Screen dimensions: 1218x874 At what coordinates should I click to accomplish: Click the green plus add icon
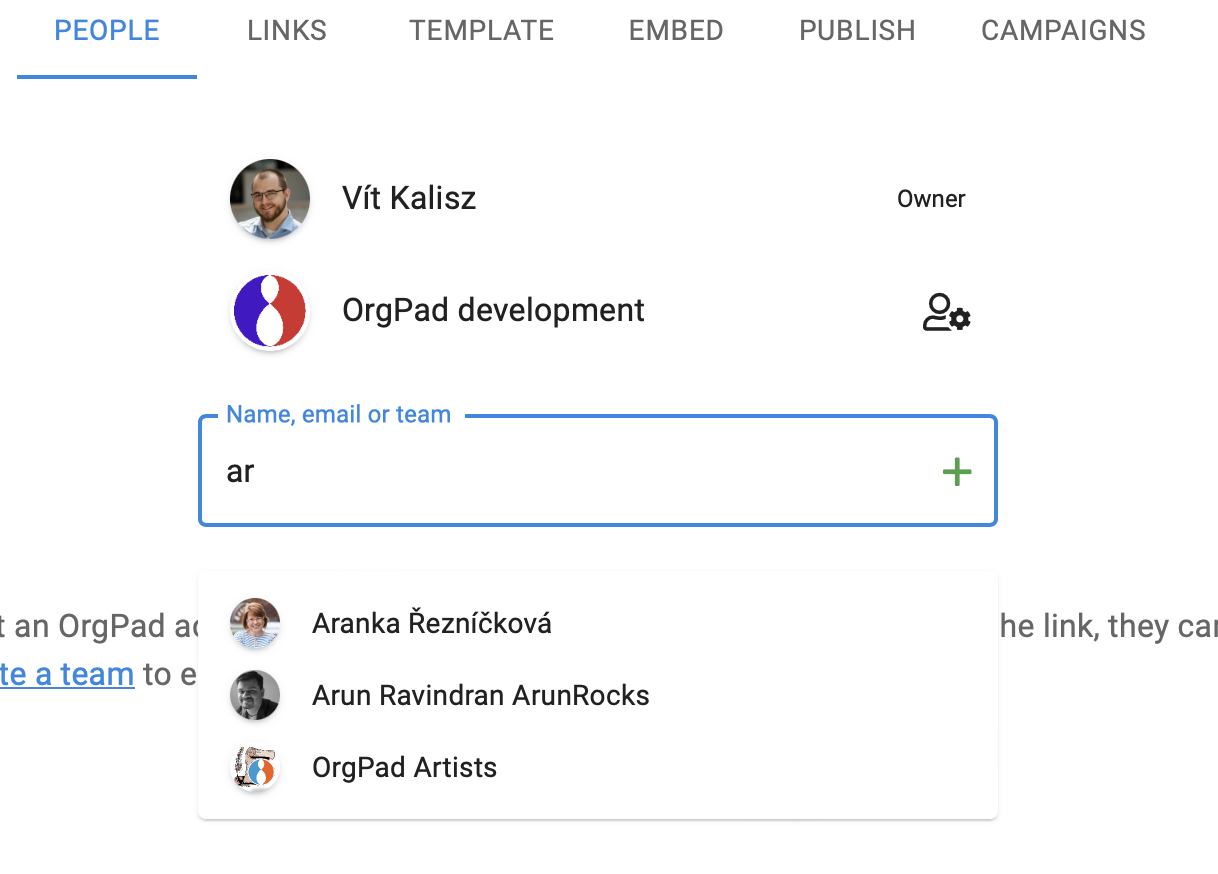tap(956, 471)
